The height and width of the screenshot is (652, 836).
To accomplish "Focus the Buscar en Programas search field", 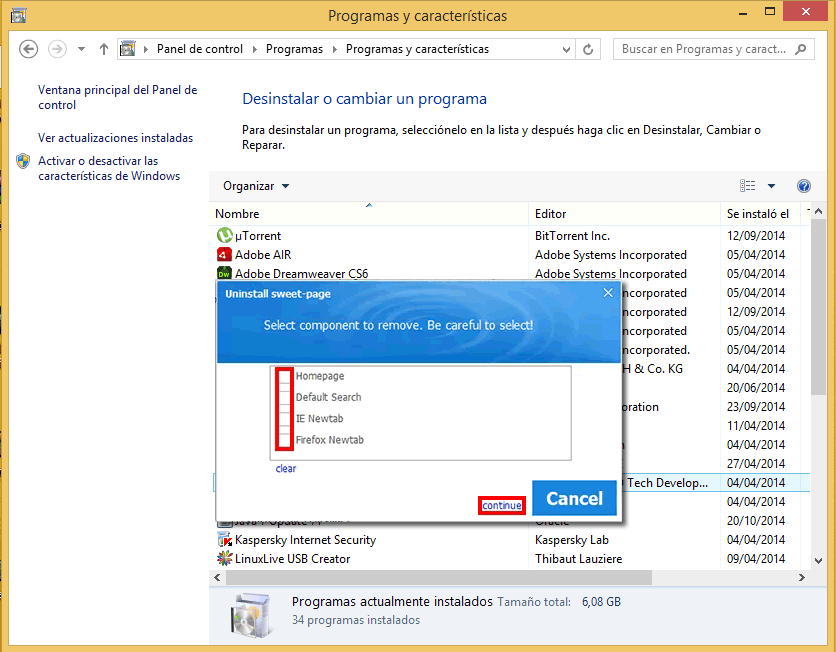I will 713,49.
